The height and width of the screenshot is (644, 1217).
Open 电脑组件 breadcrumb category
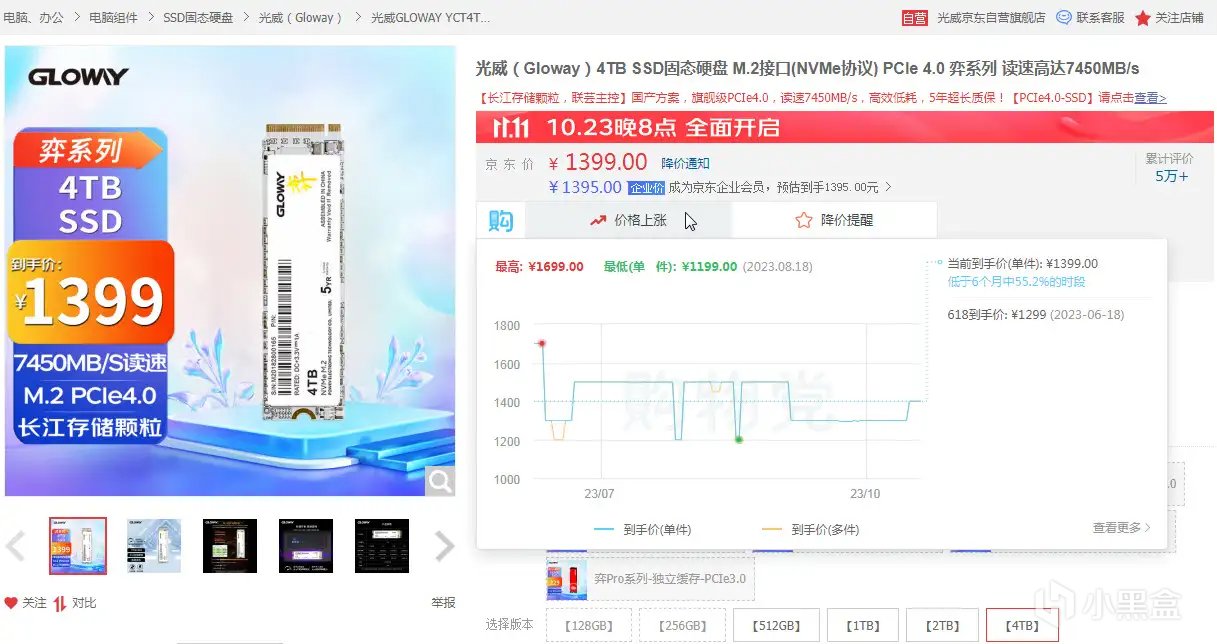114,18
